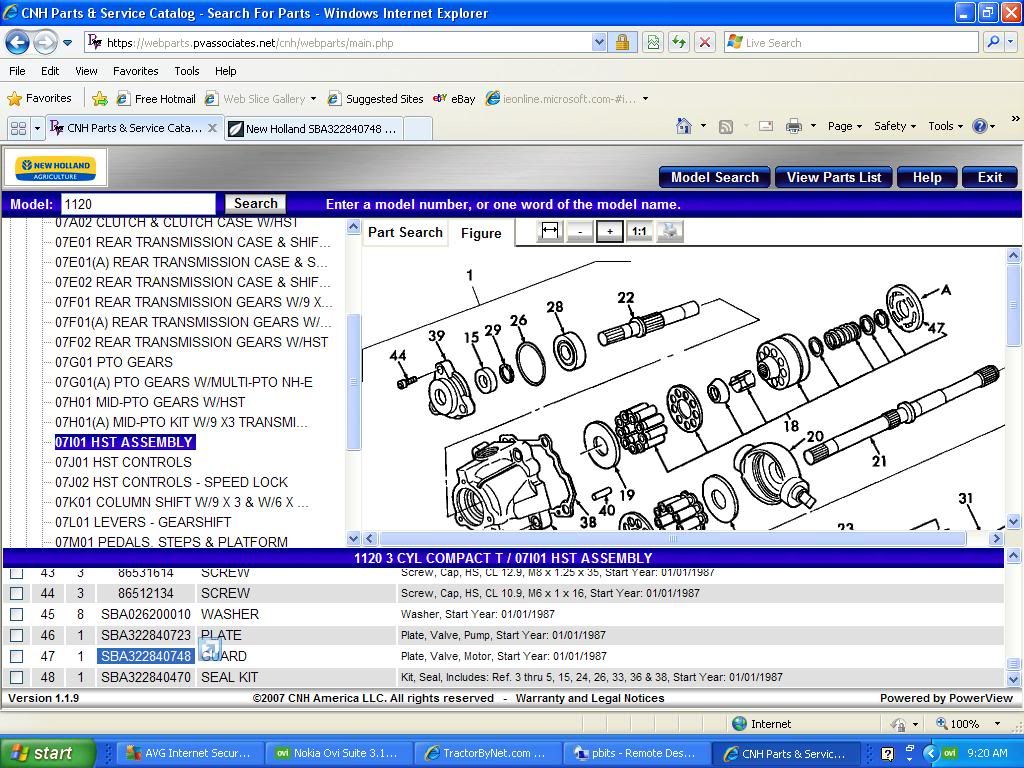
Task: Open Quick Tabs grid icon
Action: (x=18, y=128)
